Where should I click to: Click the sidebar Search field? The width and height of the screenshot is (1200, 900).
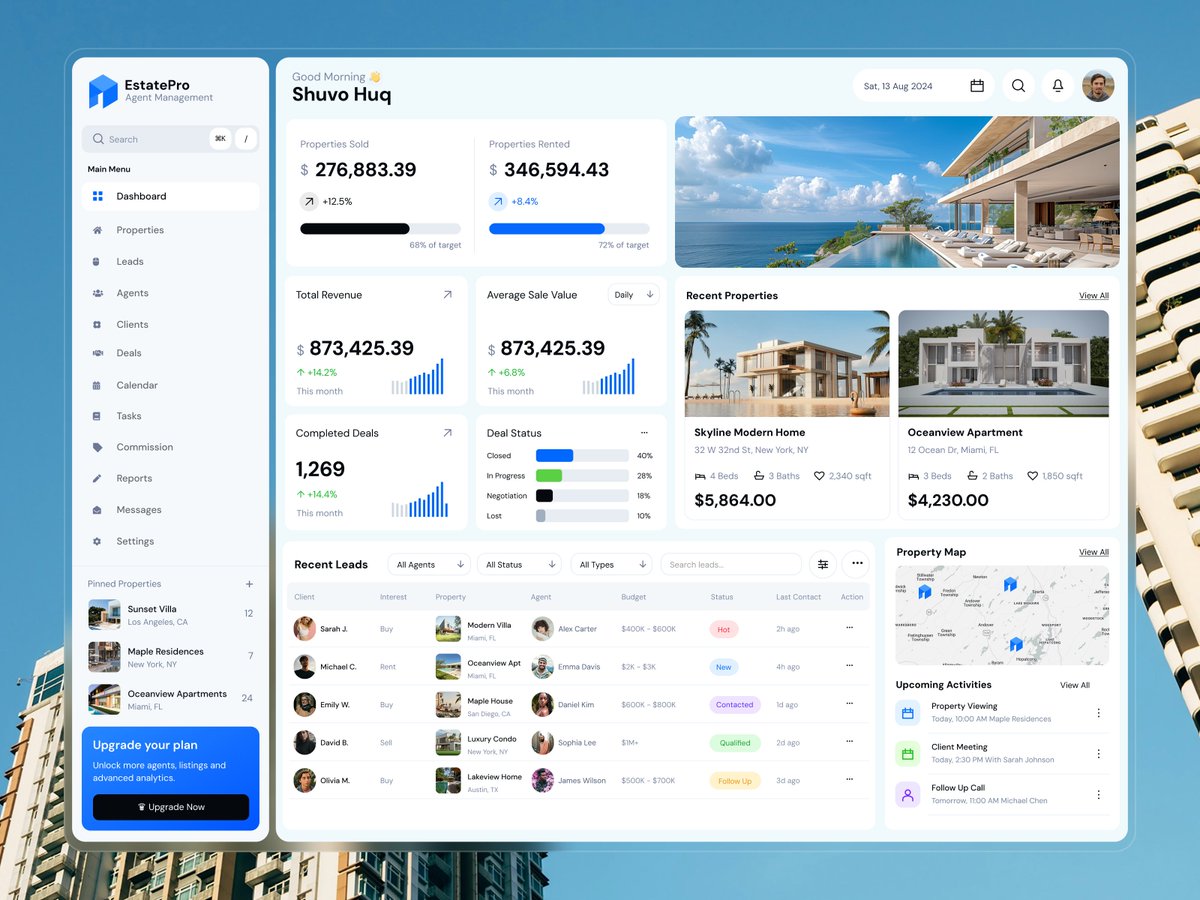point(170,139)
